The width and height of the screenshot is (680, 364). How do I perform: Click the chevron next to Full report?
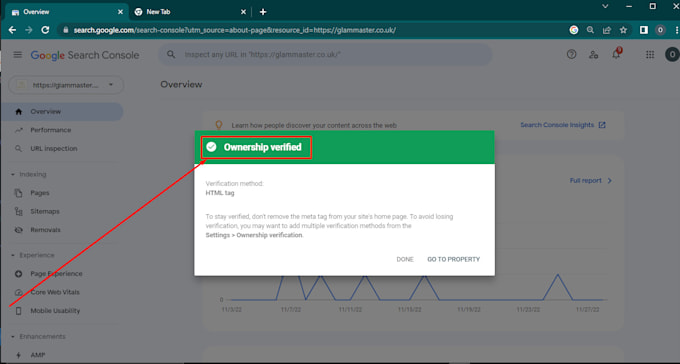pos(609,180)
